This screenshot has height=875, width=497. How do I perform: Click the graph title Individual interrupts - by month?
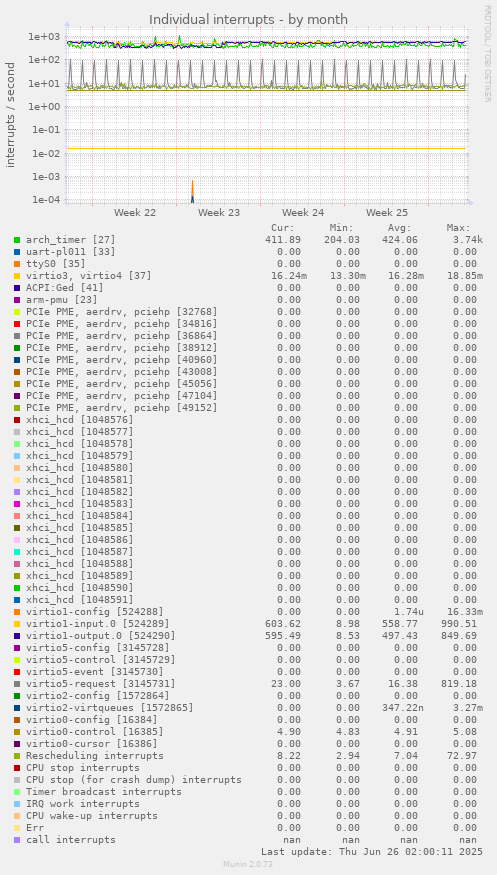click(x=248, y=20)
